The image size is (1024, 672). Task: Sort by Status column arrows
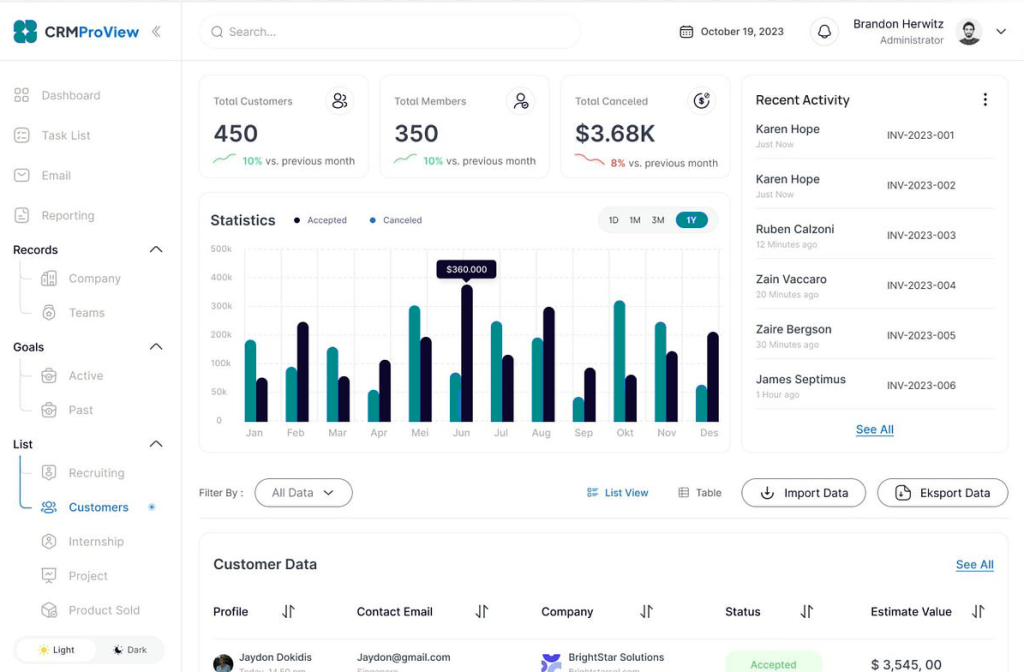pyautogui.click(x=806, y=611)
